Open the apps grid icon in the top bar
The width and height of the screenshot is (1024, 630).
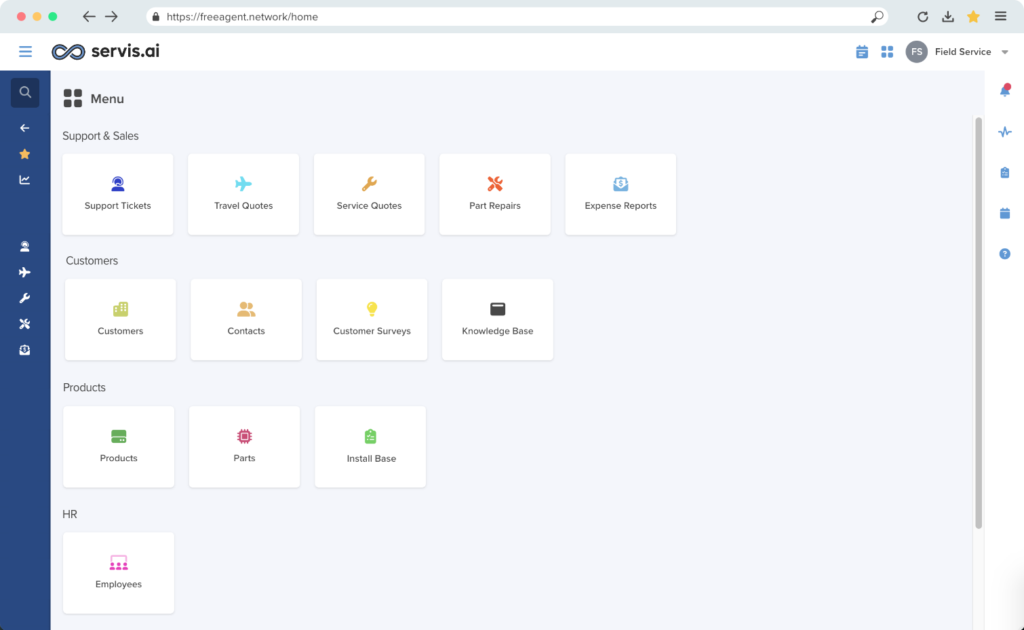coord(887,51)
